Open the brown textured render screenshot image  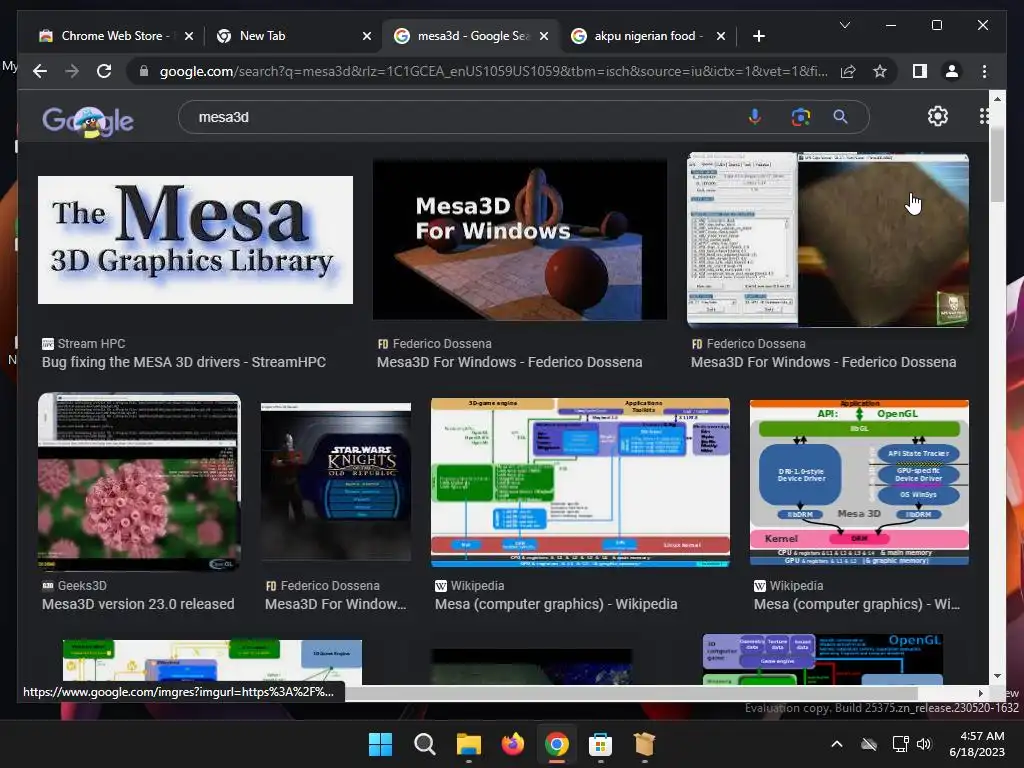828,240
